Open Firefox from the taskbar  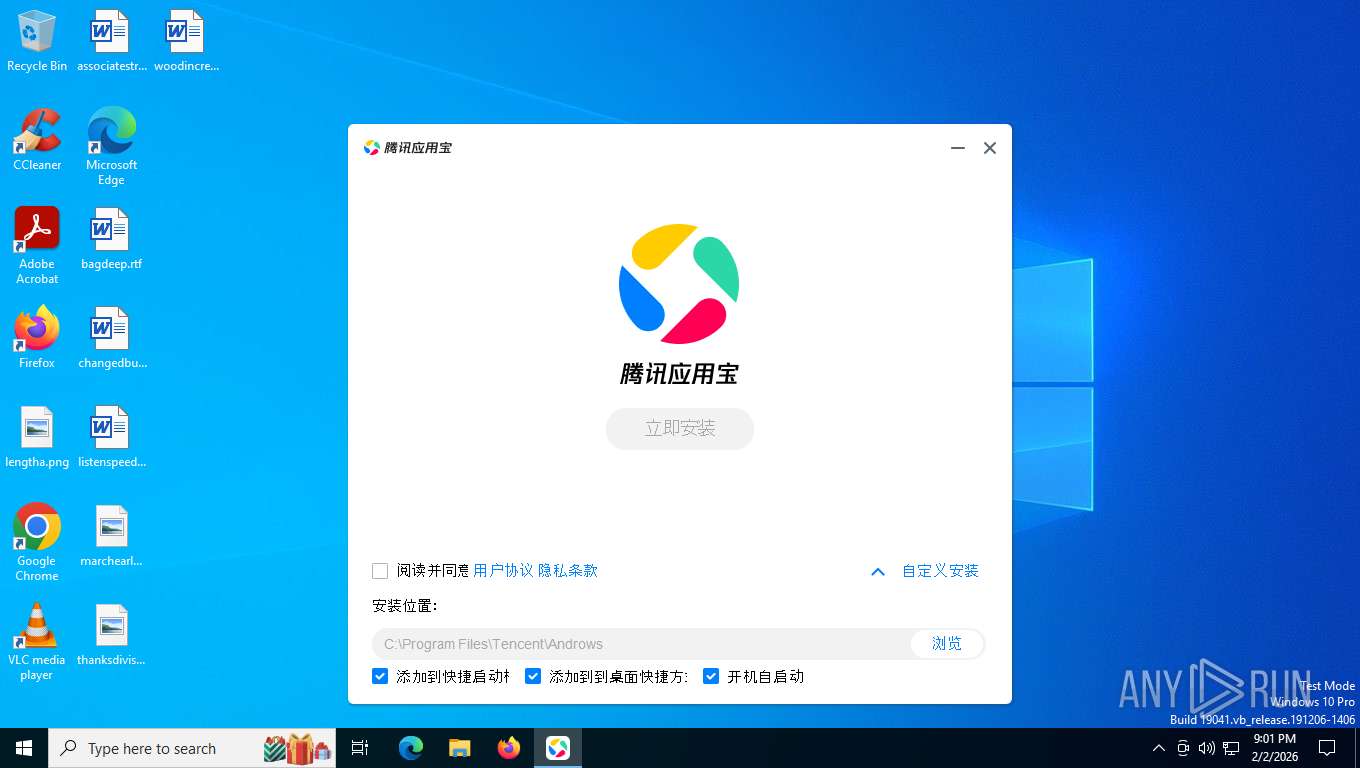coord(509,748)
